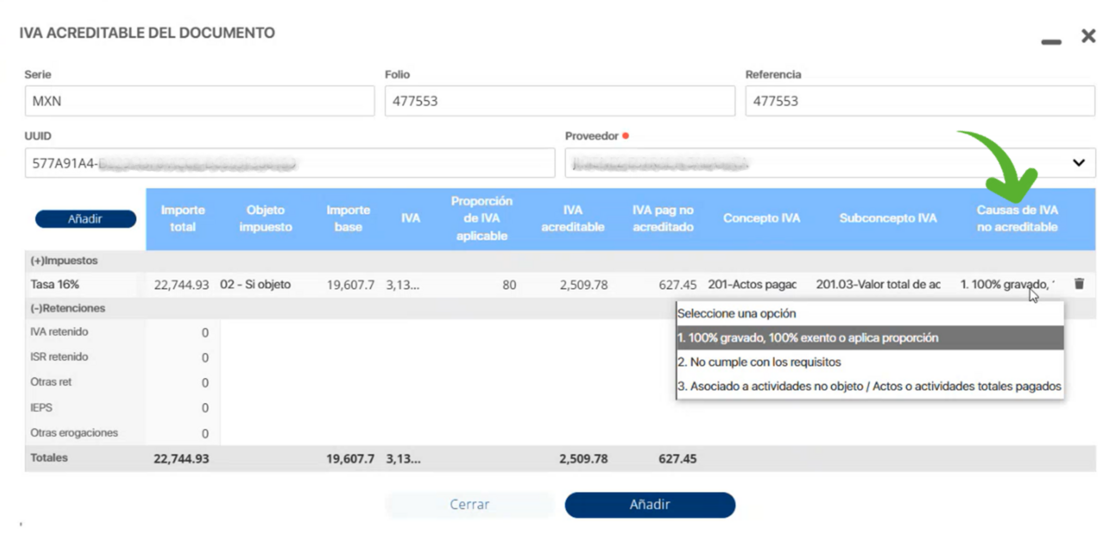This screenshot has width=1100, height=534.
Task: Click Añadir button above the tax table
Action: pos(85,219)
